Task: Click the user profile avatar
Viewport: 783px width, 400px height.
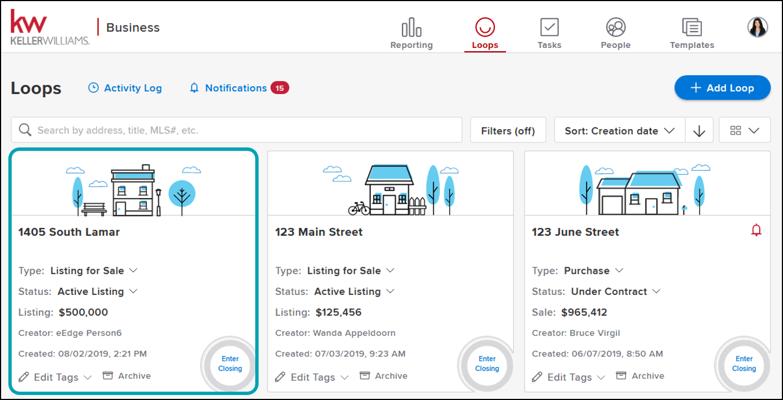Action: tap(757, 27)
